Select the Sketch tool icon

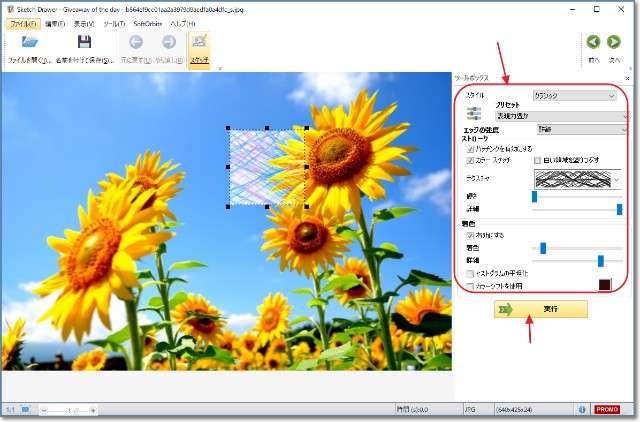tap(199, 43)
